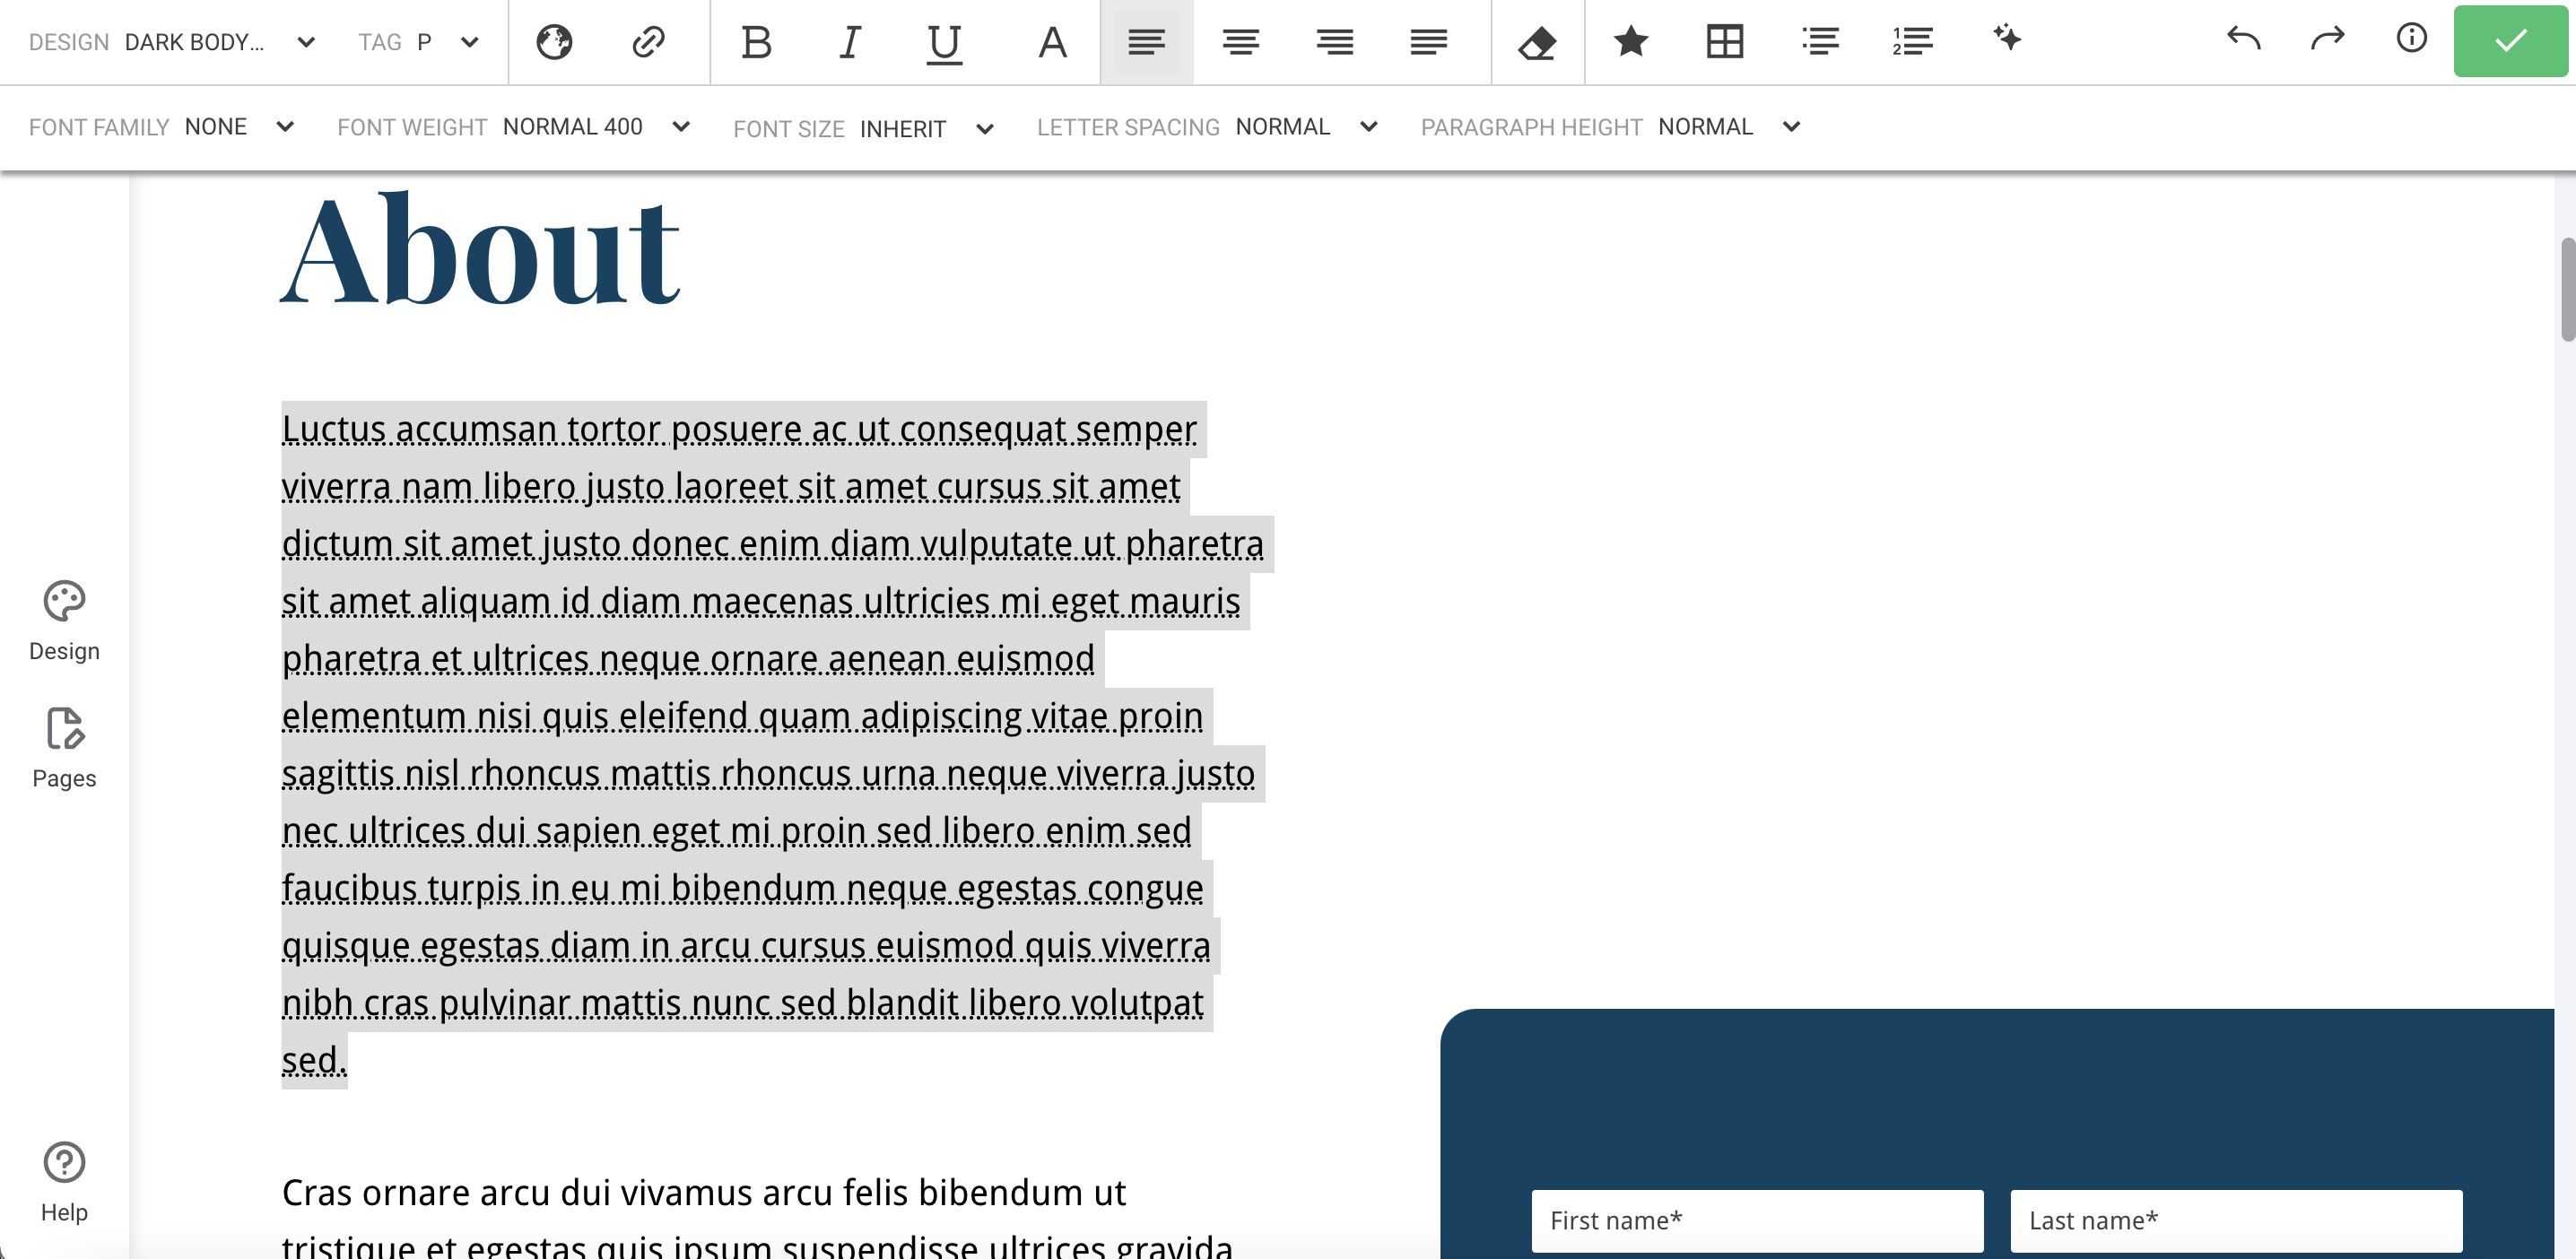
Task: Click the selected Luctus accumsan paragraph
Action: [777, 745]
